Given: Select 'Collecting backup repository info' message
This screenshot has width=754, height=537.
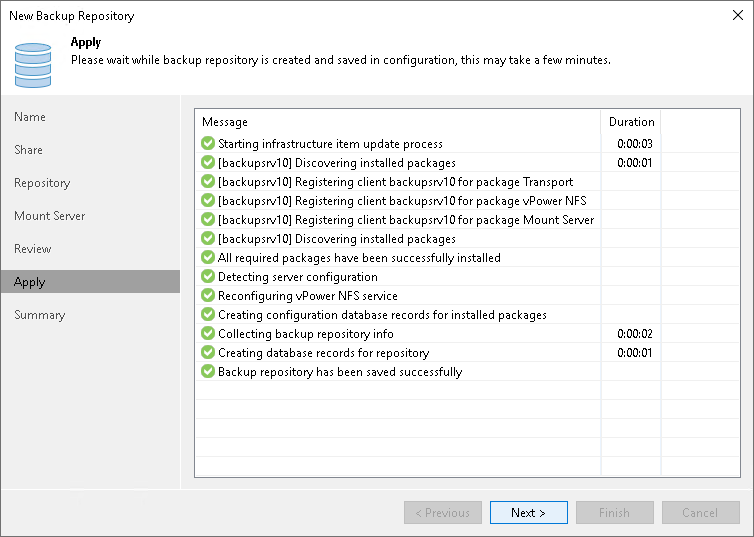Looking at the screenshot, I should 306,334.
